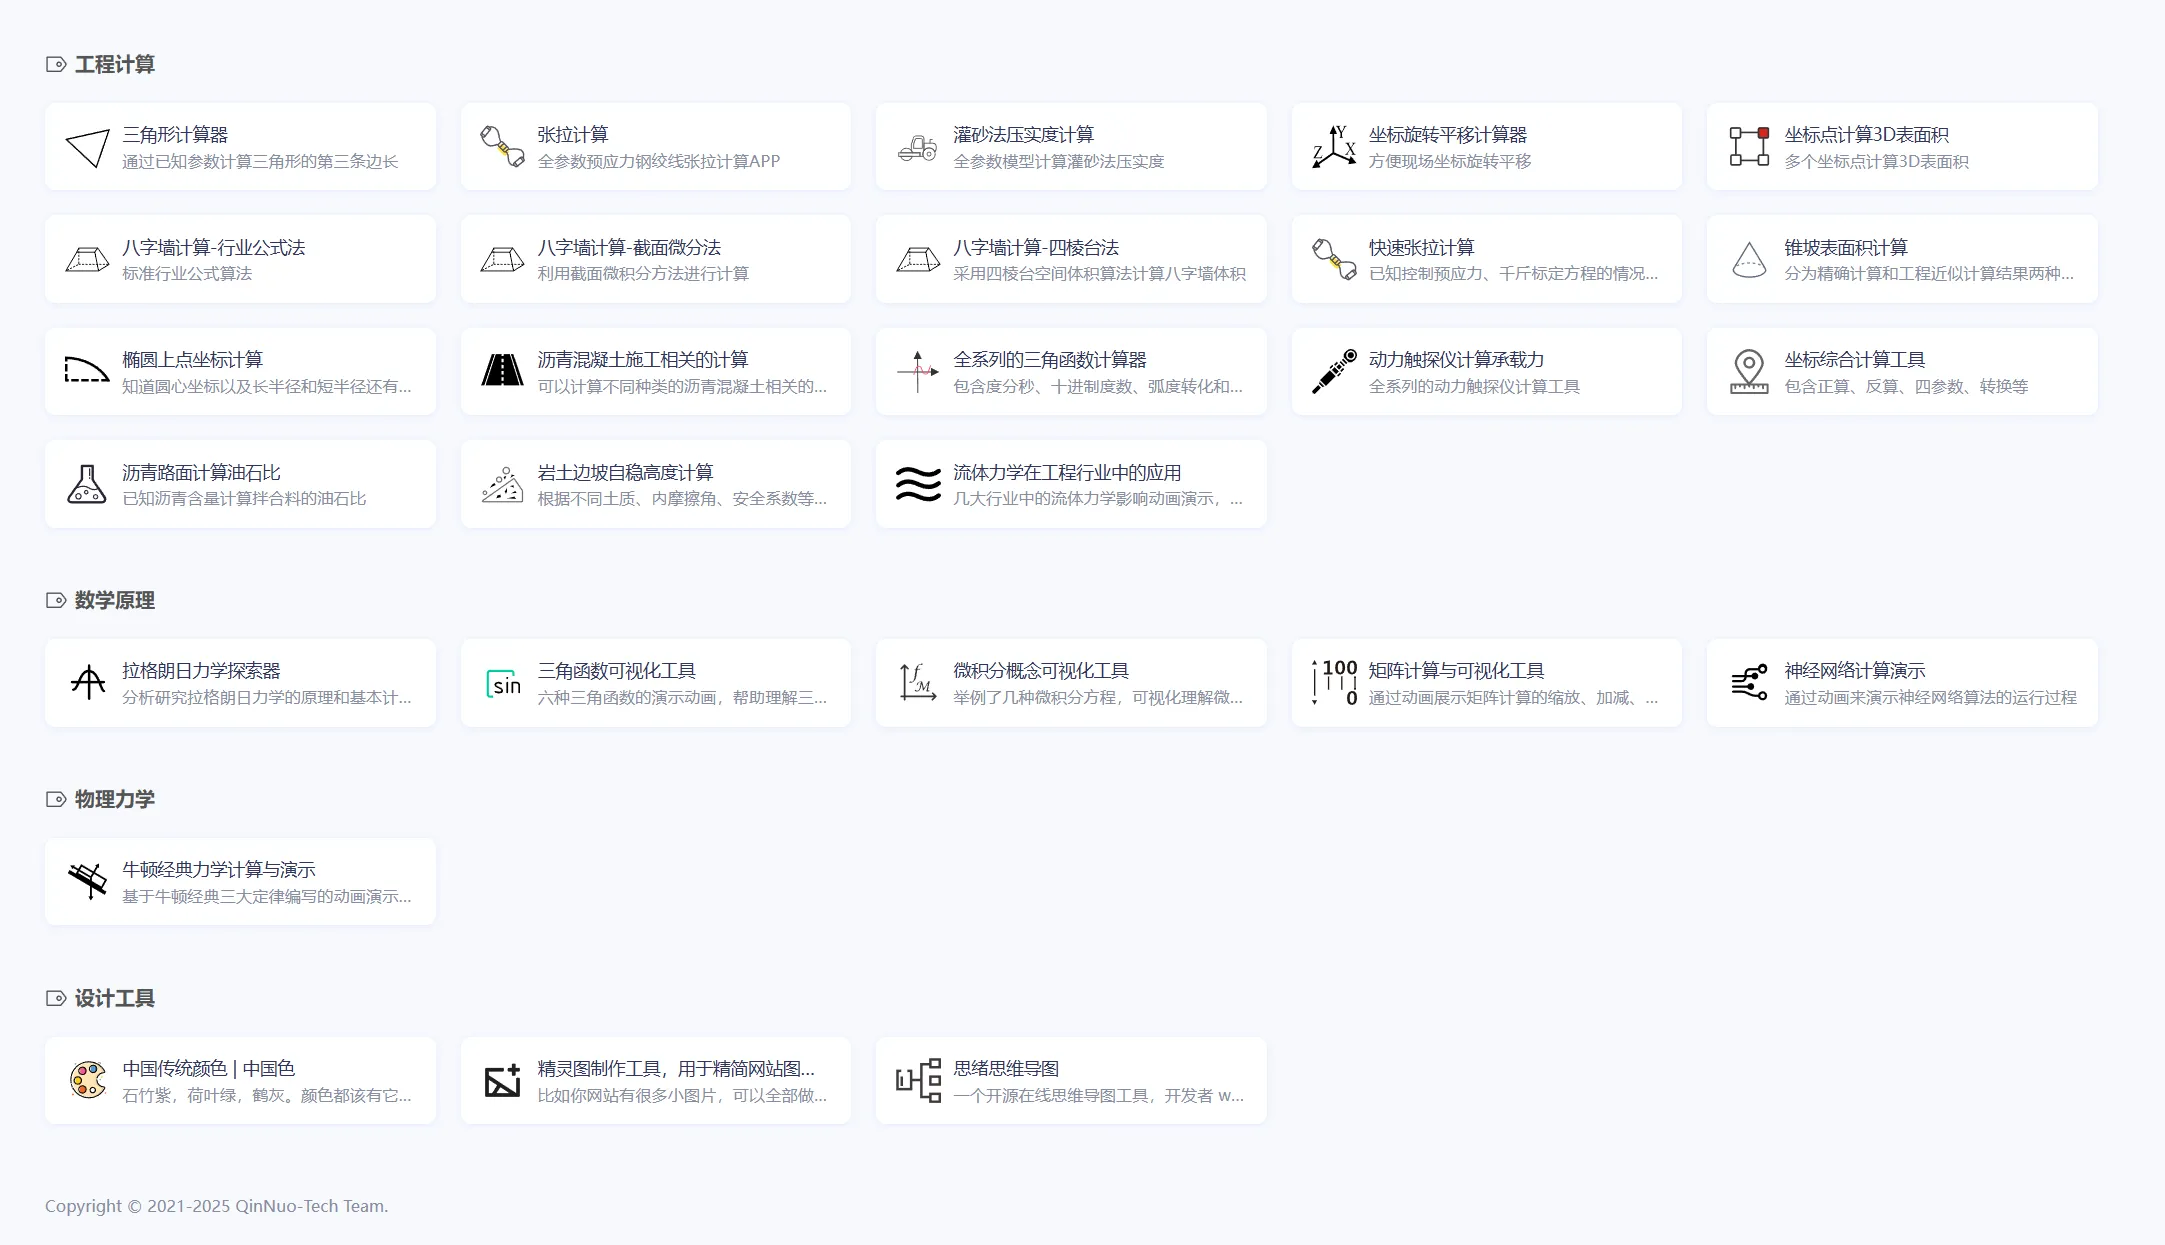Screen dimensions: 2165x1245
Task: Click the map pin icon for 坐标综合计算工具
Action: tap(1749, 371)
